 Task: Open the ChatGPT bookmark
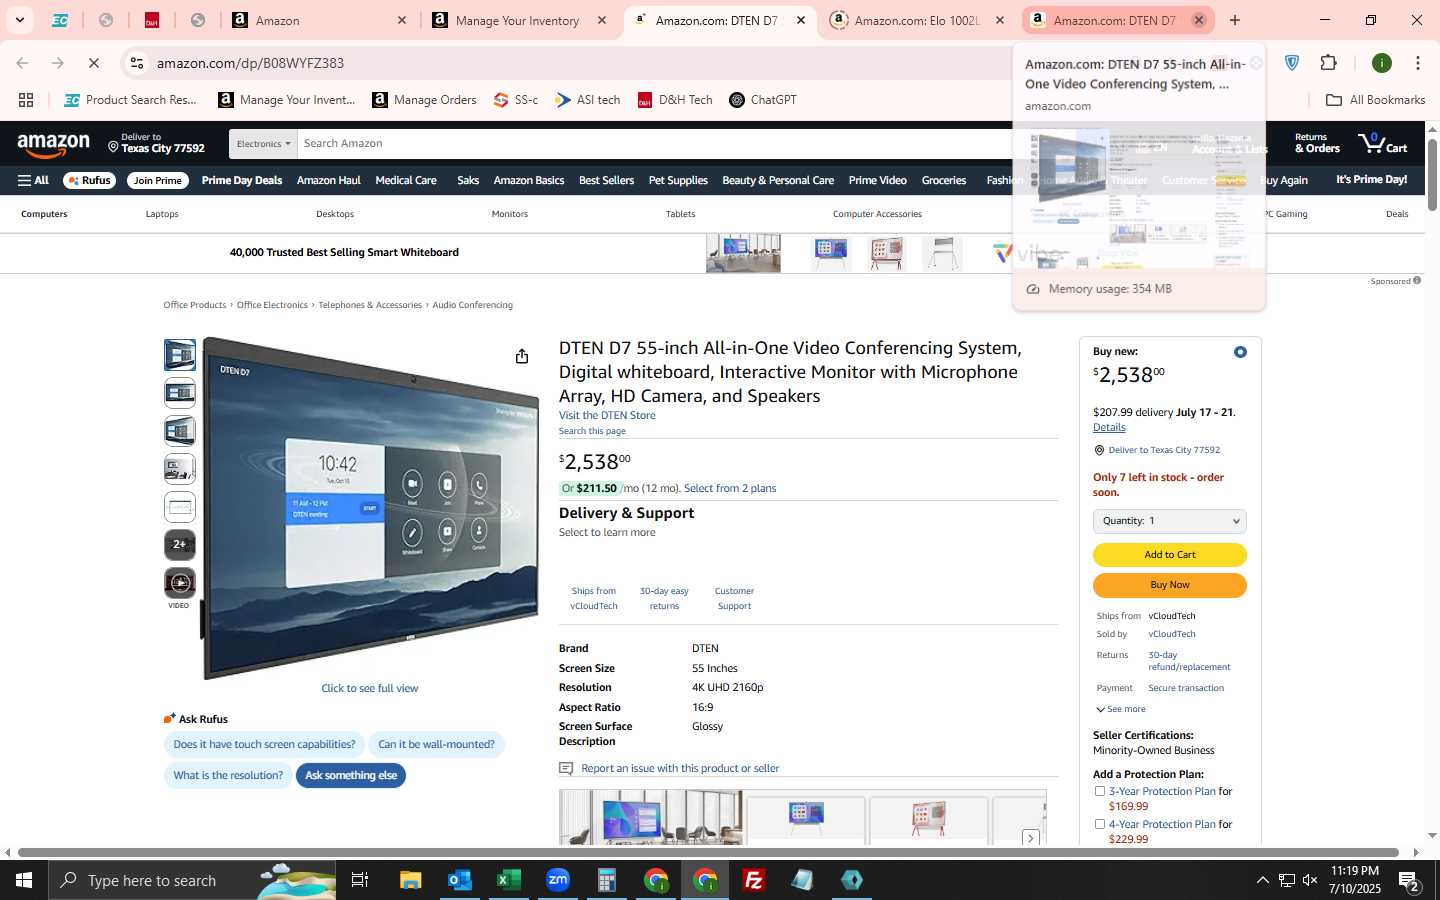tap(762, 100)
